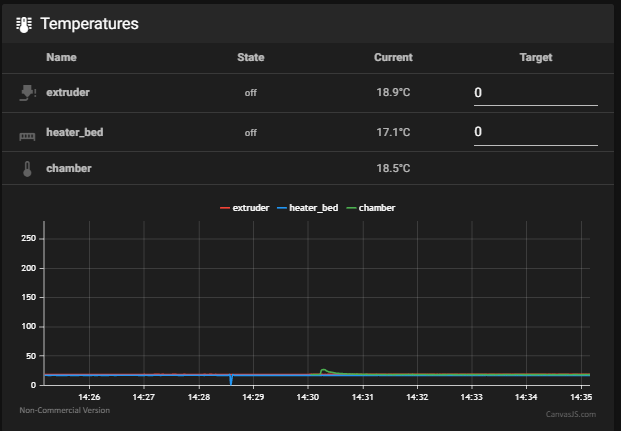Click the extruder 18.9°C reading
This screenshot has height=431, width=621.
coord(393,92)
